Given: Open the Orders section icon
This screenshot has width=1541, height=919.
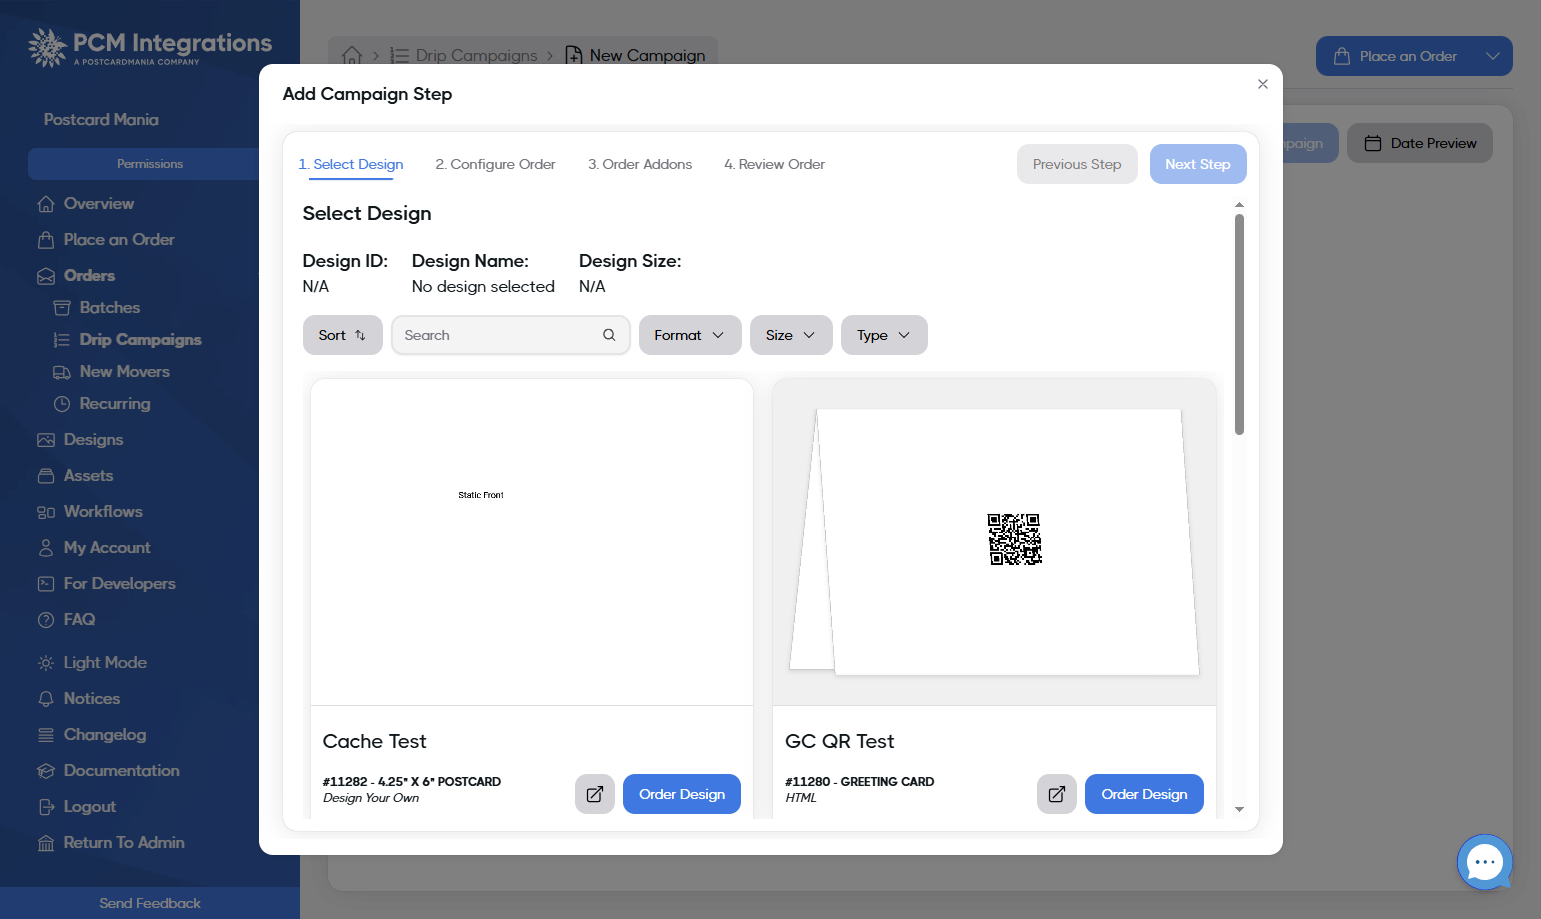Looking at the screenshot, I should coord(46,275).
